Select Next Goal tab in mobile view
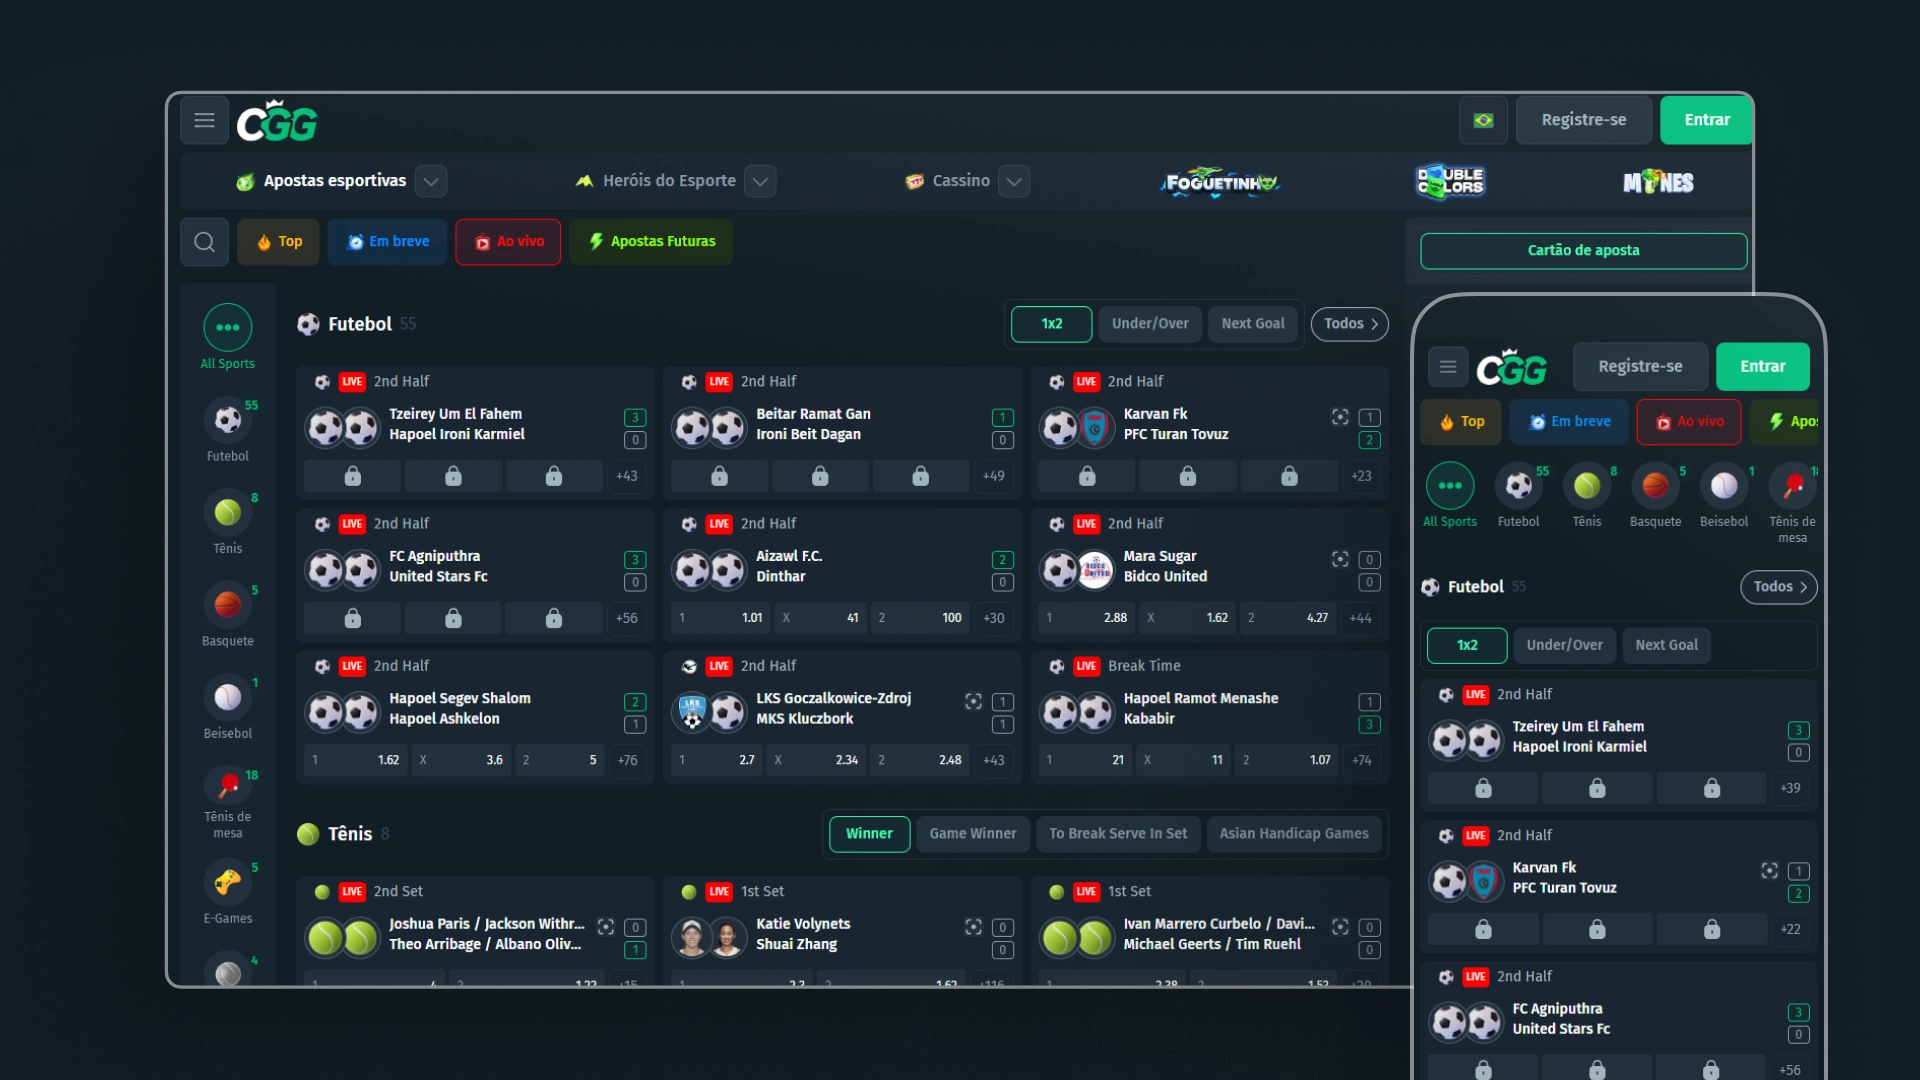1920x1080 pixels. [1667, 645]
